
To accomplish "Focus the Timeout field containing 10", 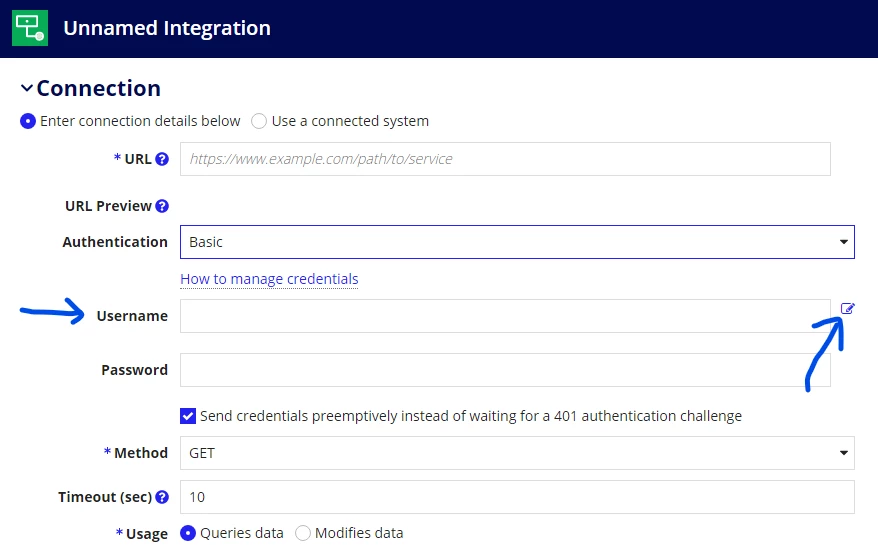I will pos(517,497).
